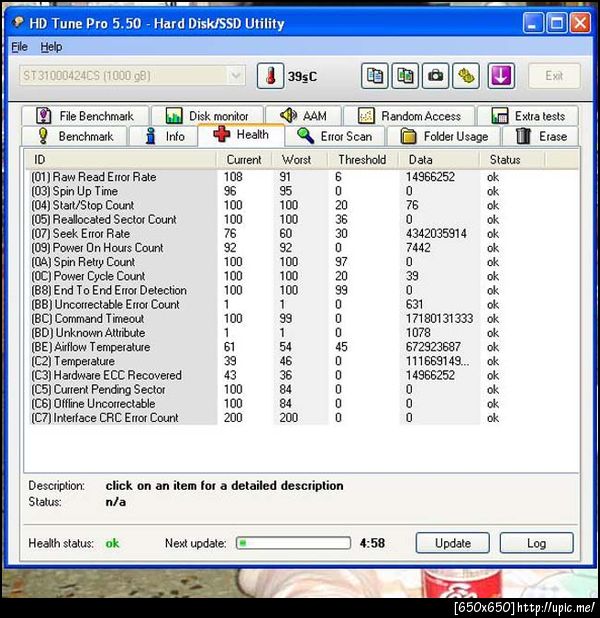The height and width of the screenshot is (618, 600).
Task: Click the Next update progress bar
Action: (x=293, y=543)
